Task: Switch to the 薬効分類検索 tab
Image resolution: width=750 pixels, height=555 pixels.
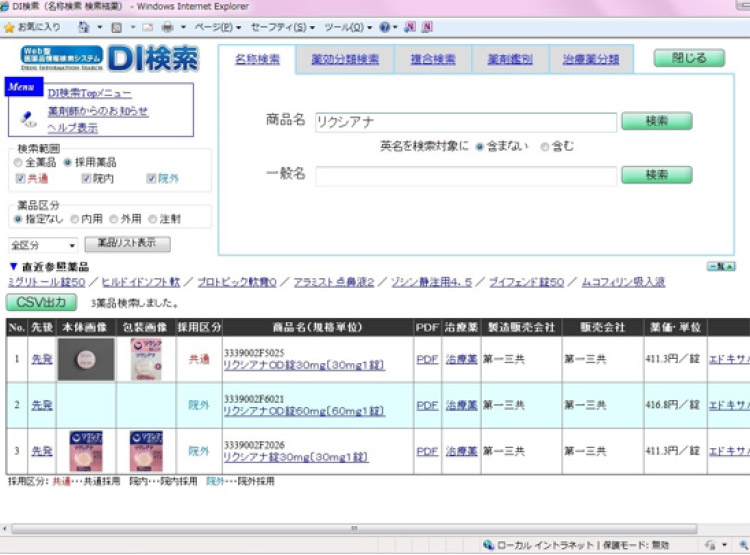Action: pos(345,59)
